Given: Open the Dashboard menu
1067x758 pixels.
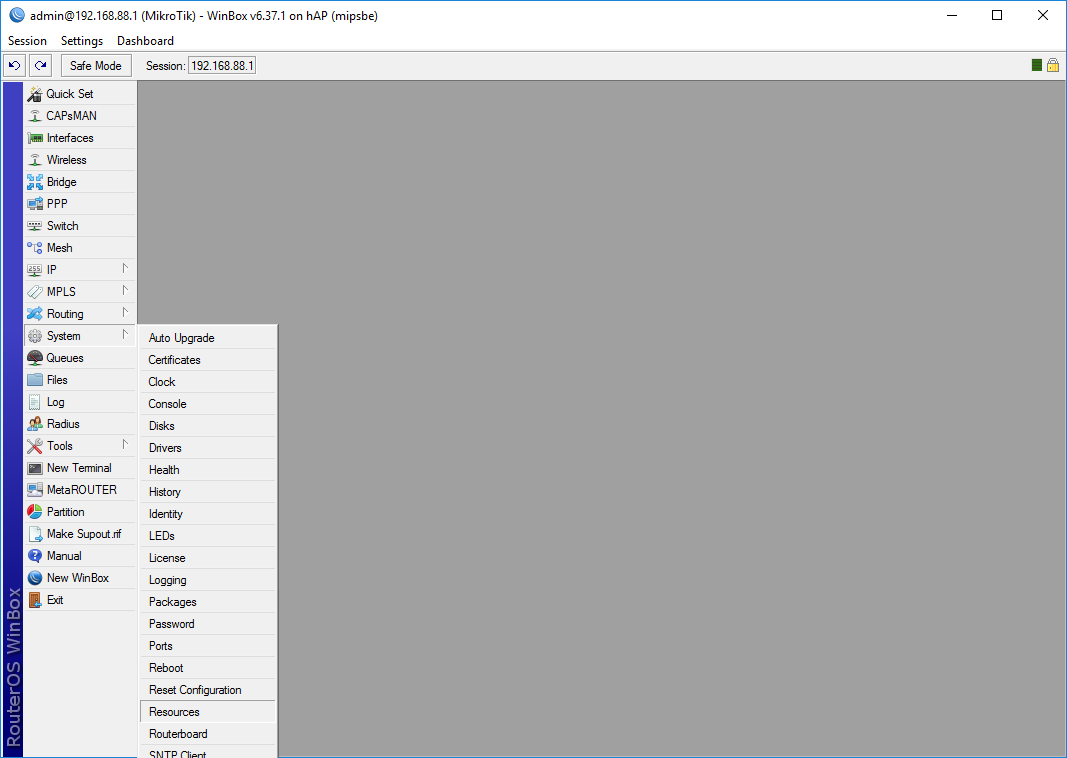Looking at the screenshot, I should click(146, 41).
